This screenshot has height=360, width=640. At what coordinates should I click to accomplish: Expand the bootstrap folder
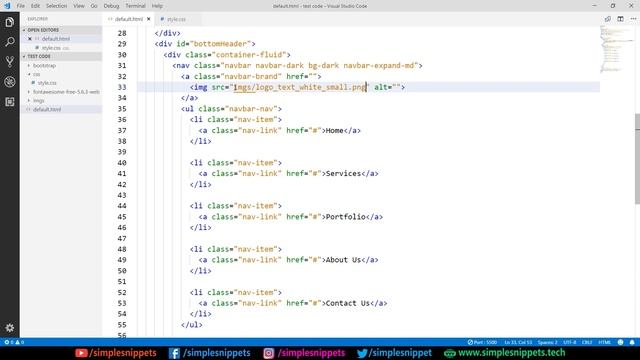click(x=44, y=65)
